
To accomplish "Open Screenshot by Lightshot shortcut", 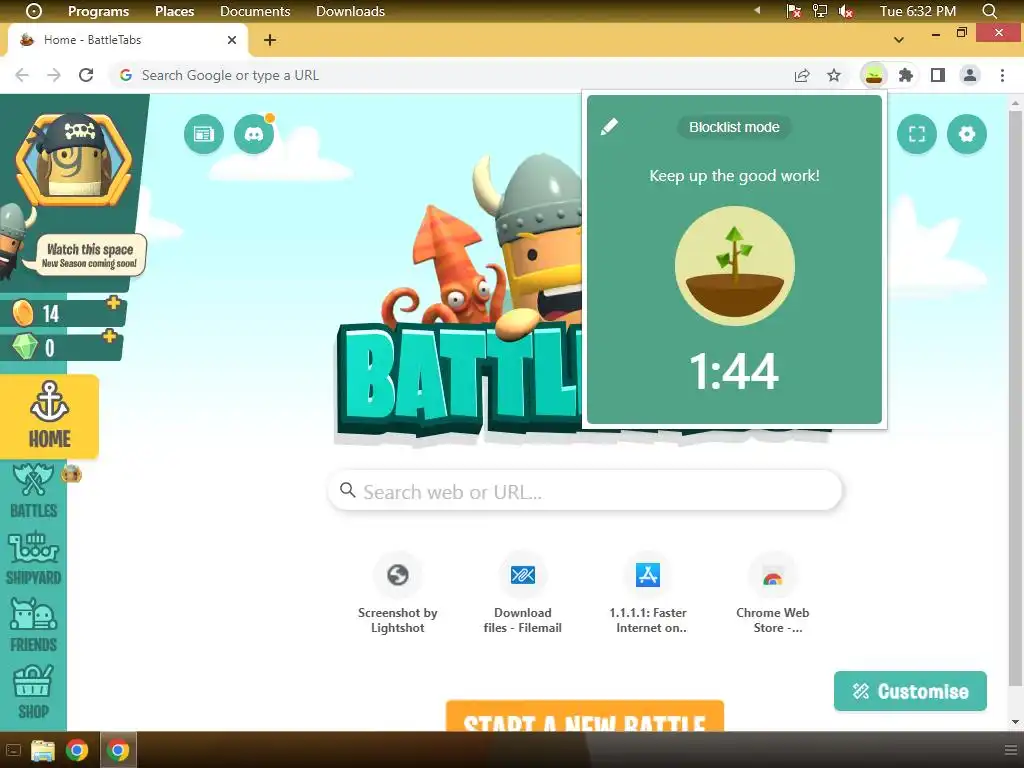I will pos(398,595).
